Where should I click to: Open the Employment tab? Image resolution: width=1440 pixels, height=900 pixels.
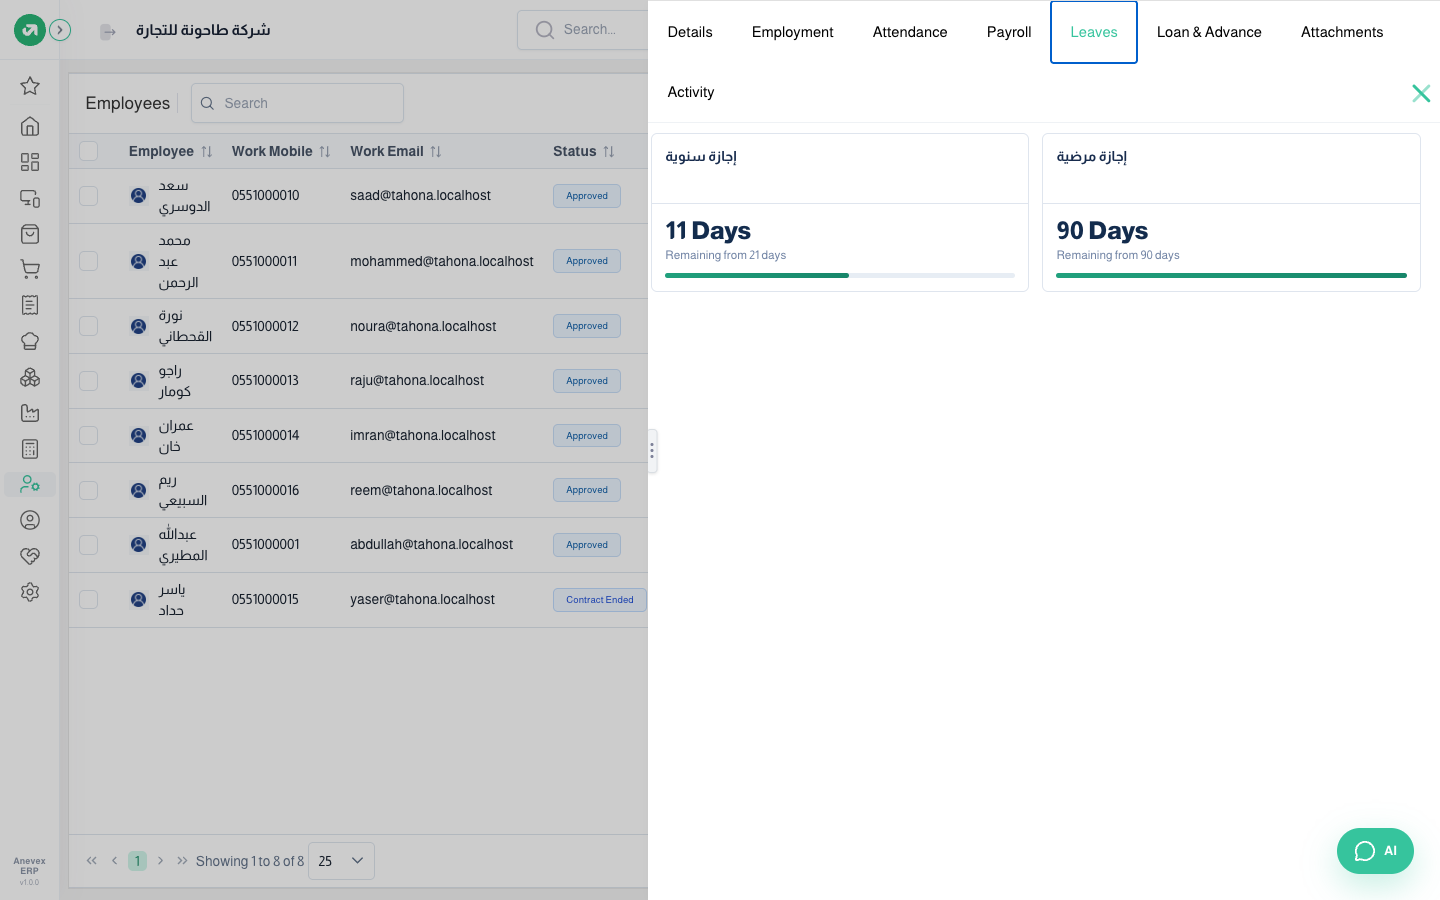tap(792, 32)
